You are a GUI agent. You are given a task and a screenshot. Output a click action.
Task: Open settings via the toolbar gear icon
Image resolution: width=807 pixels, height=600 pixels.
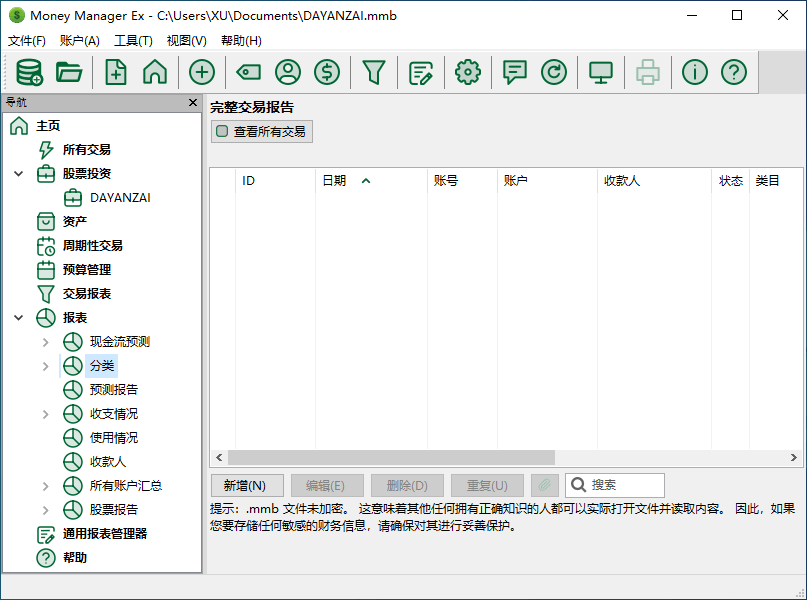click(468, 72)
